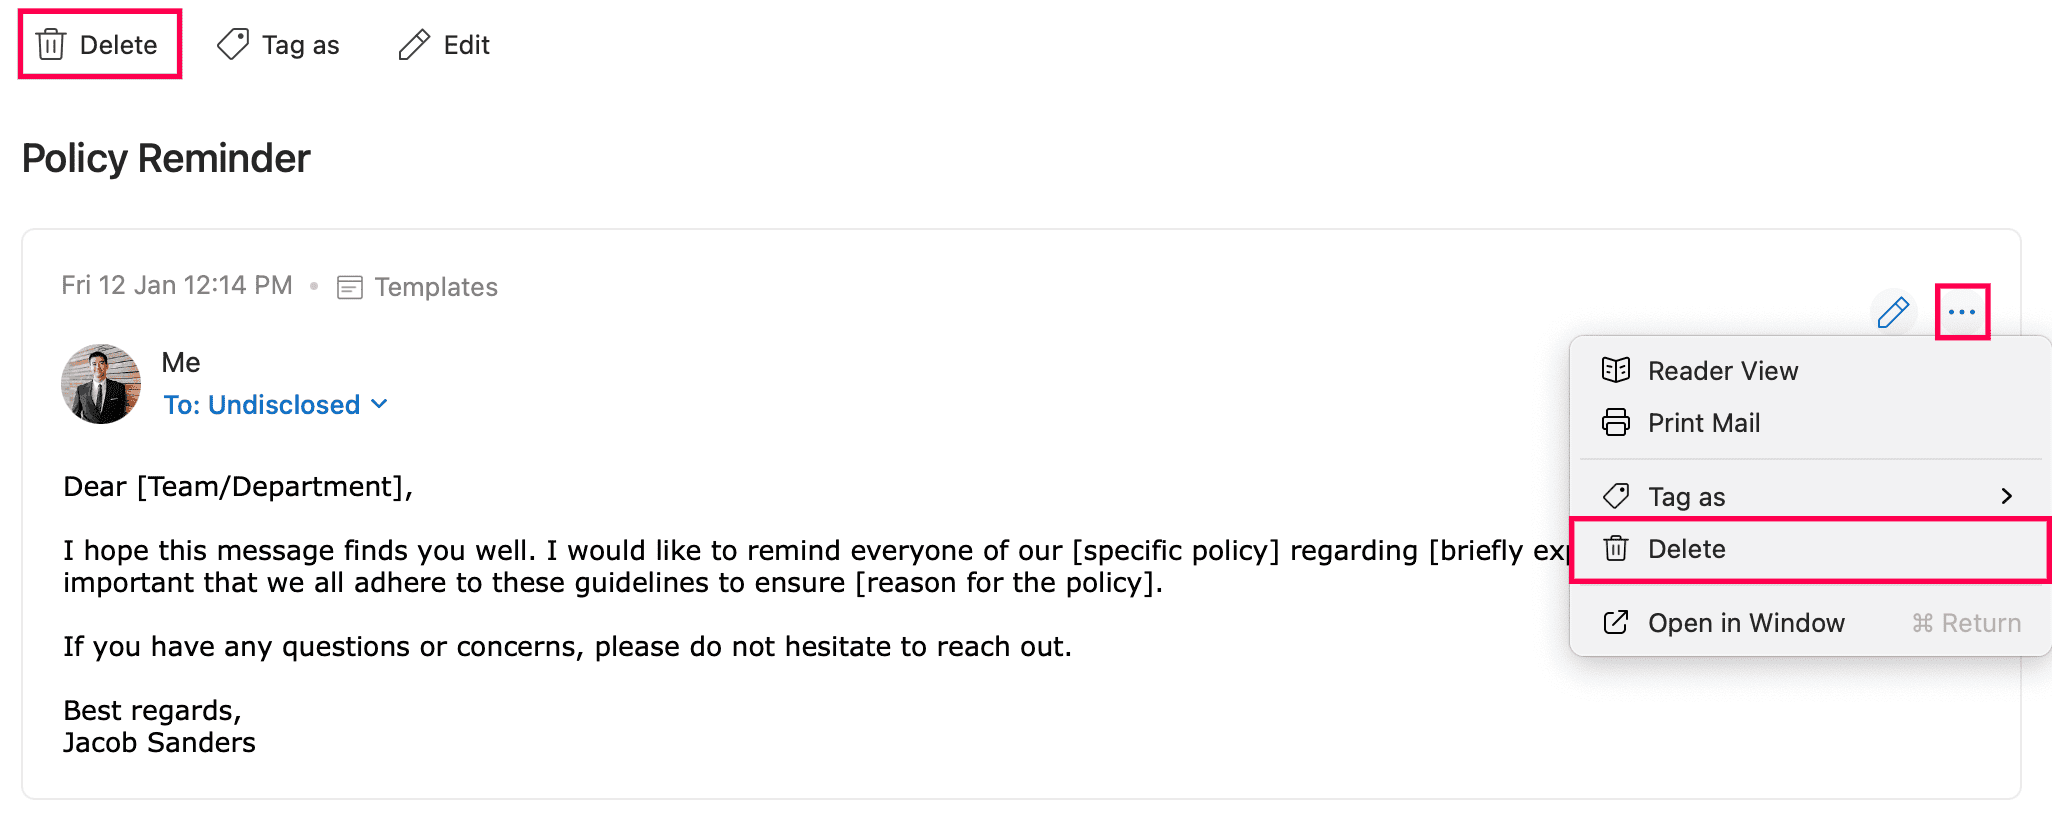This screenshot has width=2052, height=836.
Task: Click the Delete trash button in the top toolbar
Action: point(98,45)
